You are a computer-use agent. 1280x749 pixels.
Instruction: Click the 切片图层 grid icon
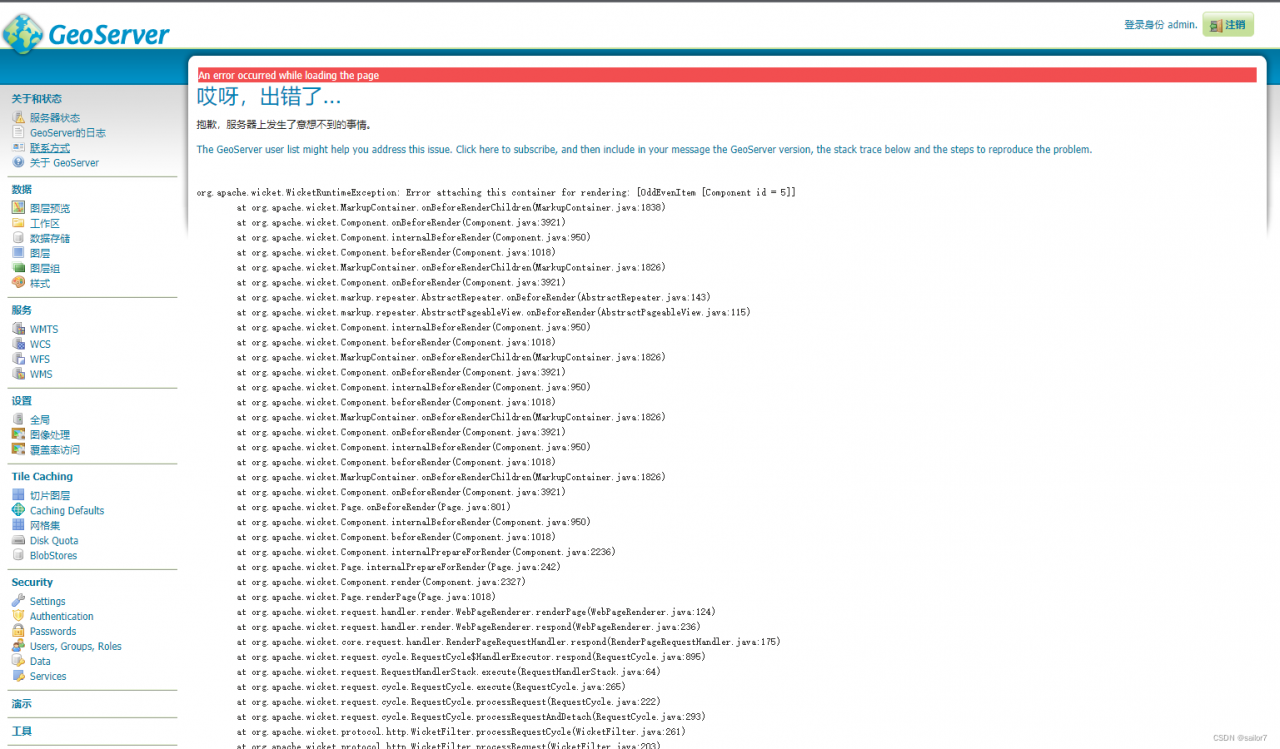[18, 495]
